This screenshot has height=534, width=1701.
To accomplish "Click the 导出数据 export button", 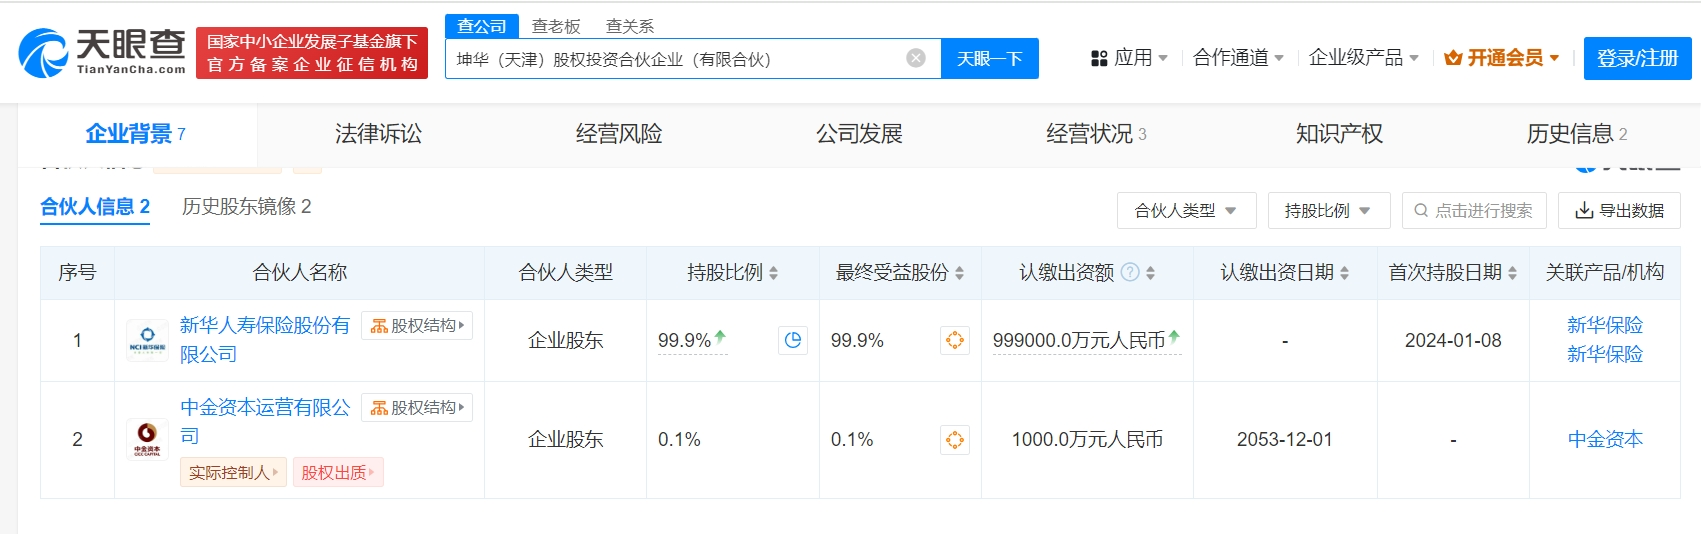I will click(x=1620, y=210).
